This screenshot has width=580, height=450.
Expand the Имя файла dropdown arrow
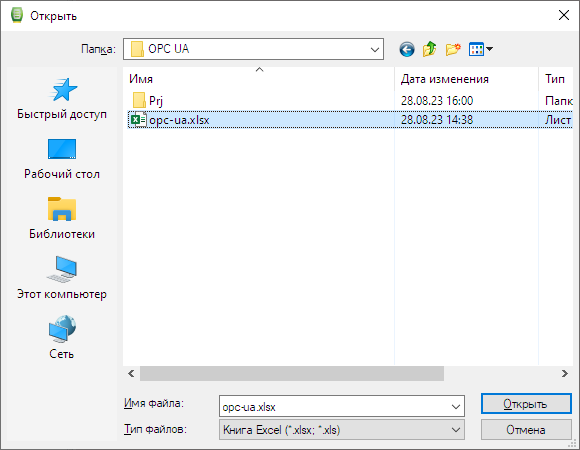coord(456,407)
